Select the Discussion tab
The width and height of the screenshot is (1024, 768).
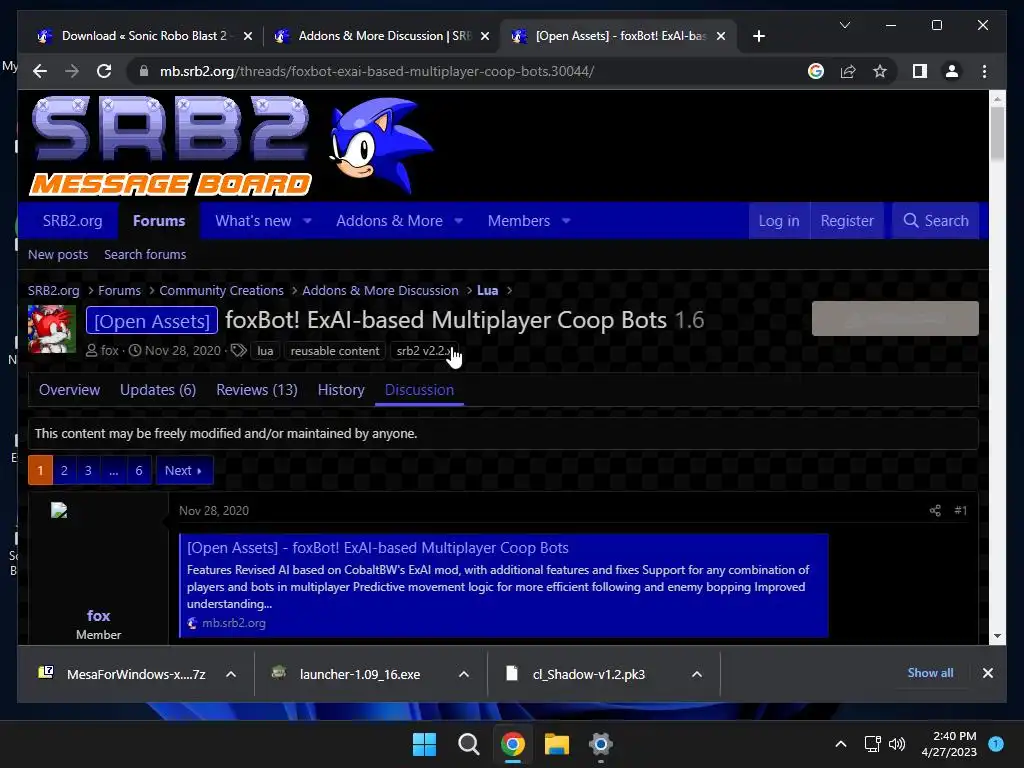(x=419, y=390)
